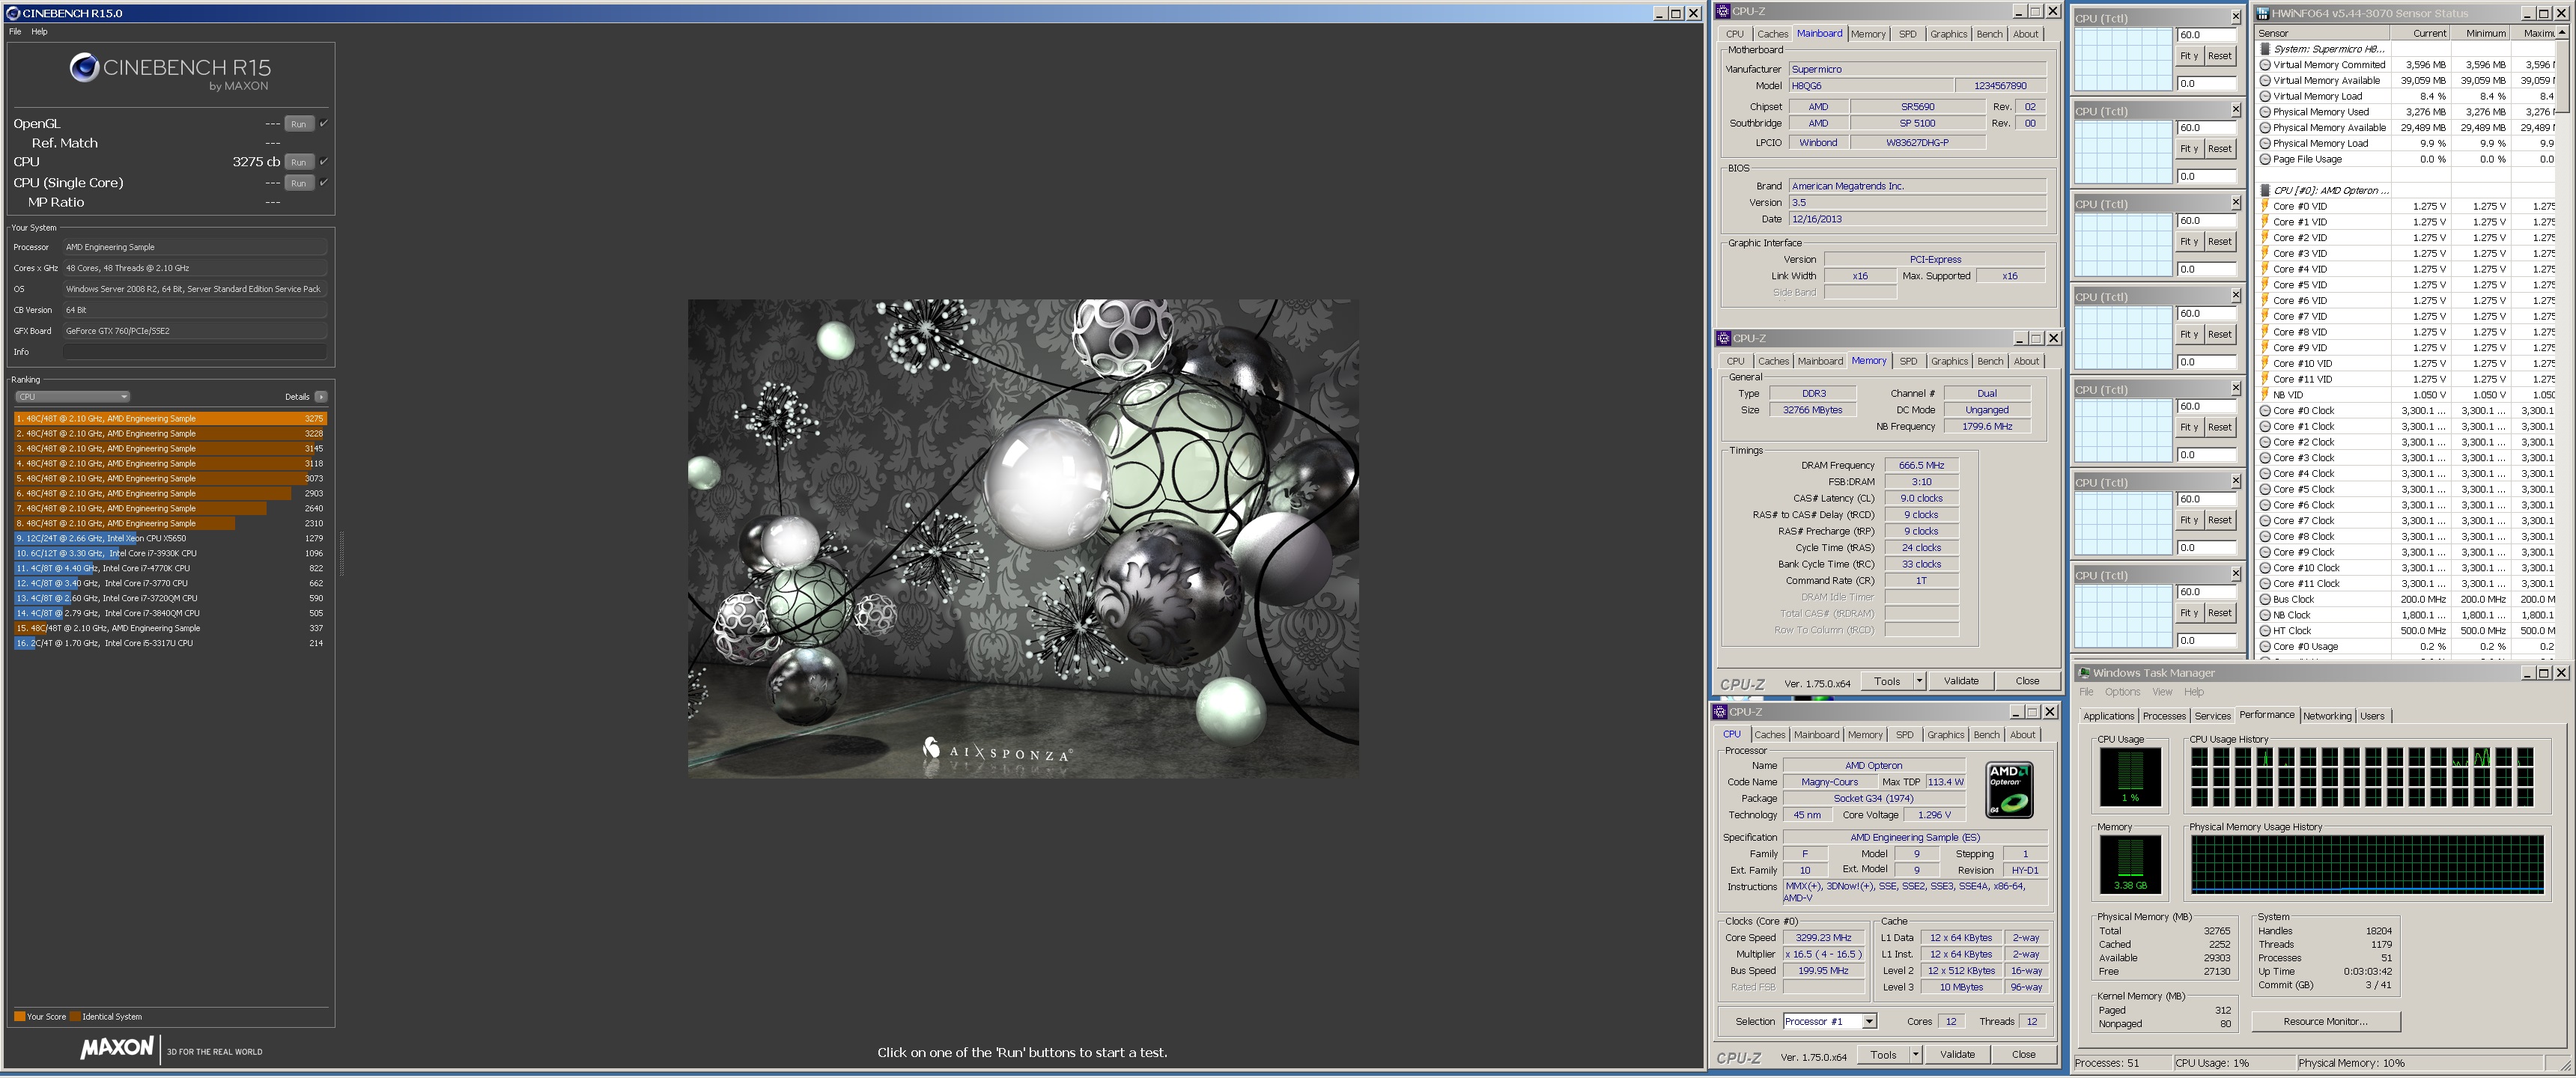This screenshot has width=2576, height=1078.
Task: Click Validate in bottom CPU-Z window
Action: (x=1957, y=1054)
